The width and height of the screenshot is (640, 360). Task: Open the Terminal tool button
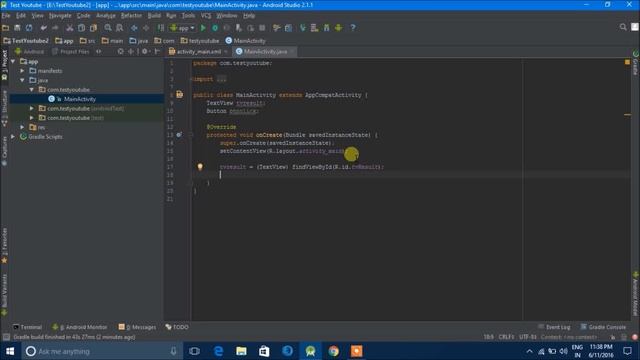point(27,327)
